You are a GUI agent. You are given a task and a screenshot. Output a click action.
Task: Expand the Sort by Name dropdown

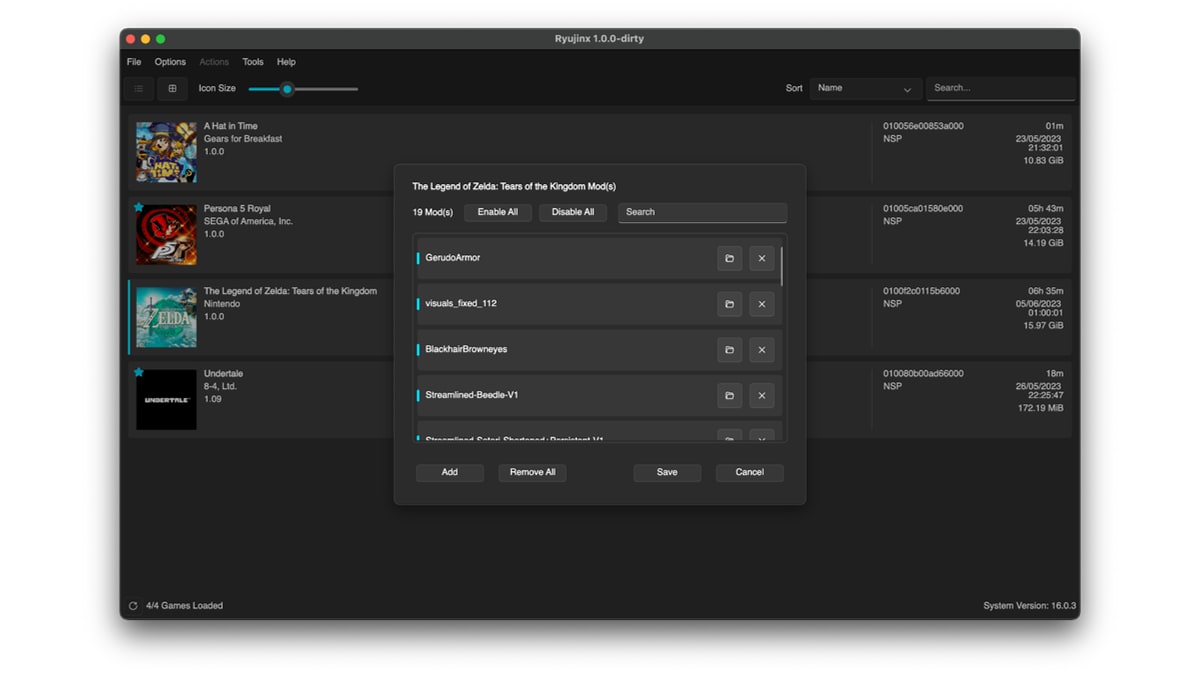click(865, 89)
